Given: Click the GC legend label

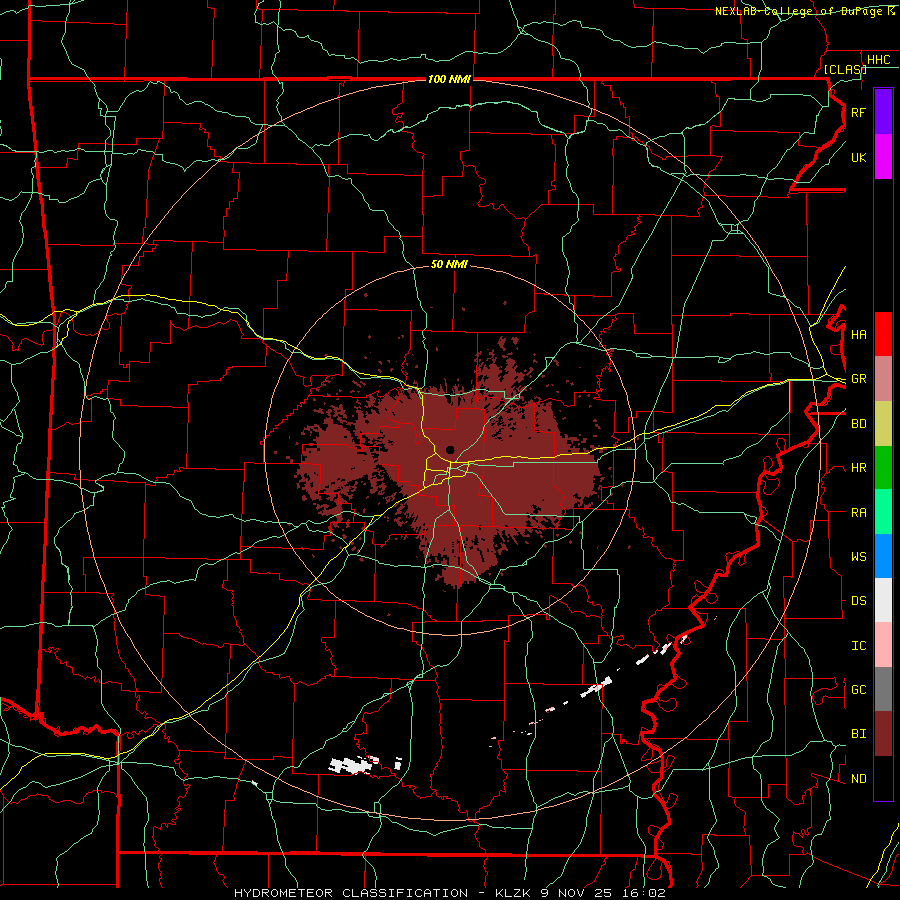Looking at the screenshot, I should pos(858,689).
